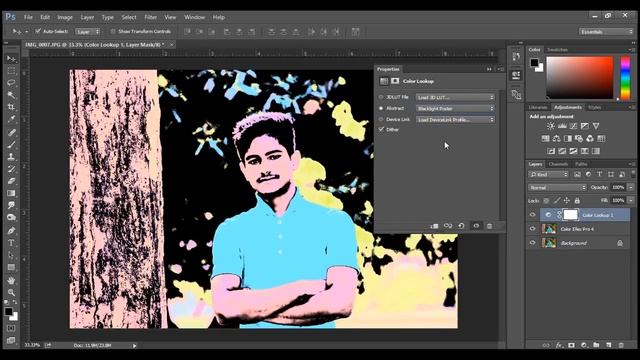Image resolution: width=640 pixels, height=360 pixels.
Task: Hide the Color Efex Pro 4 layer
Action: [532, 229]
